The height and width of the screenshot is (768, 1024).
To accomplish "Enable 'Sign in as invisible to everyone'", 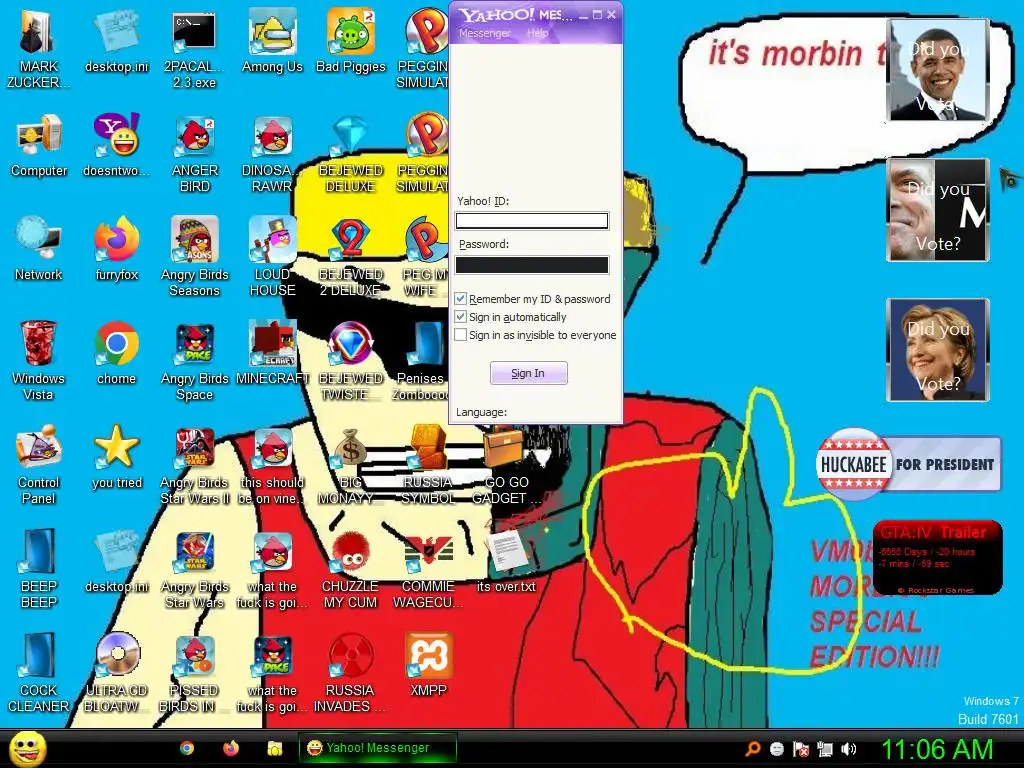I will pos(460,334).
